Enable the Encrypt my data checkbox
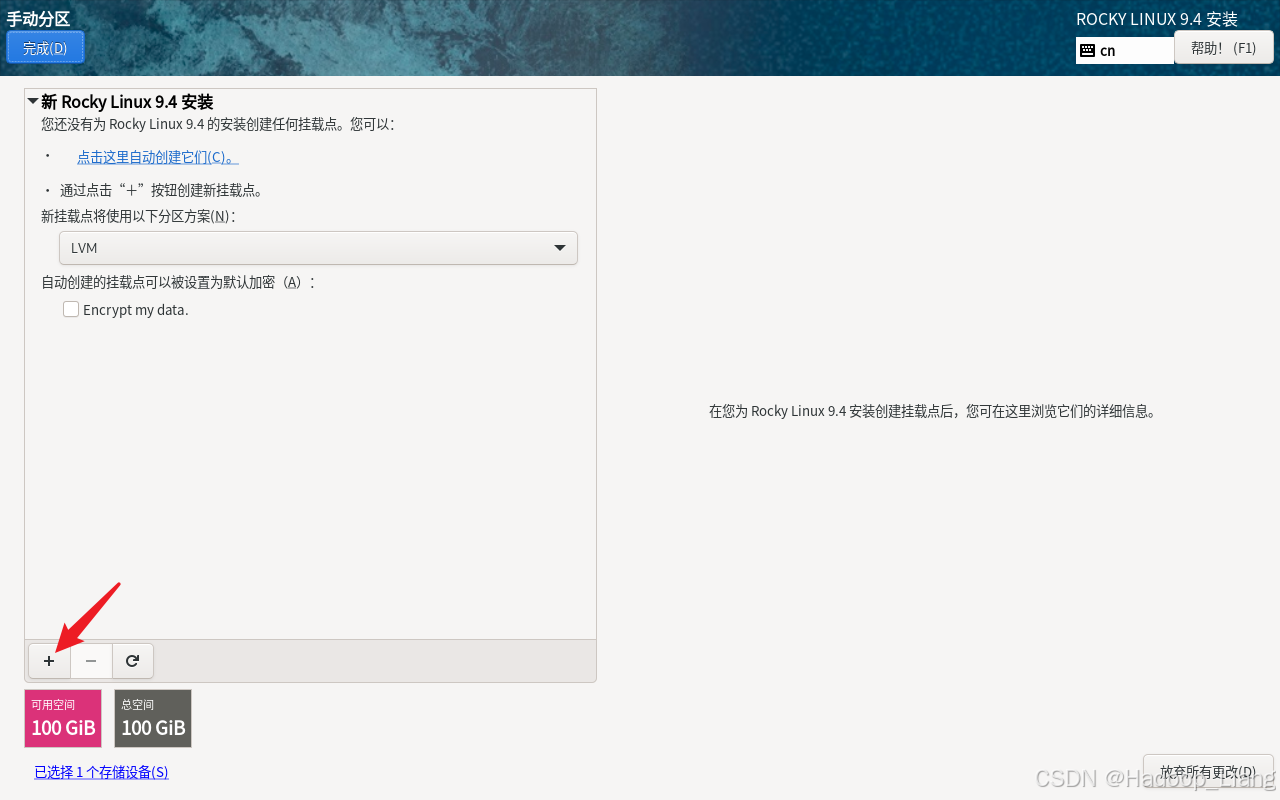Viewport: 1280px width, 800px height. pyautogui.click(x=71, y=310)
